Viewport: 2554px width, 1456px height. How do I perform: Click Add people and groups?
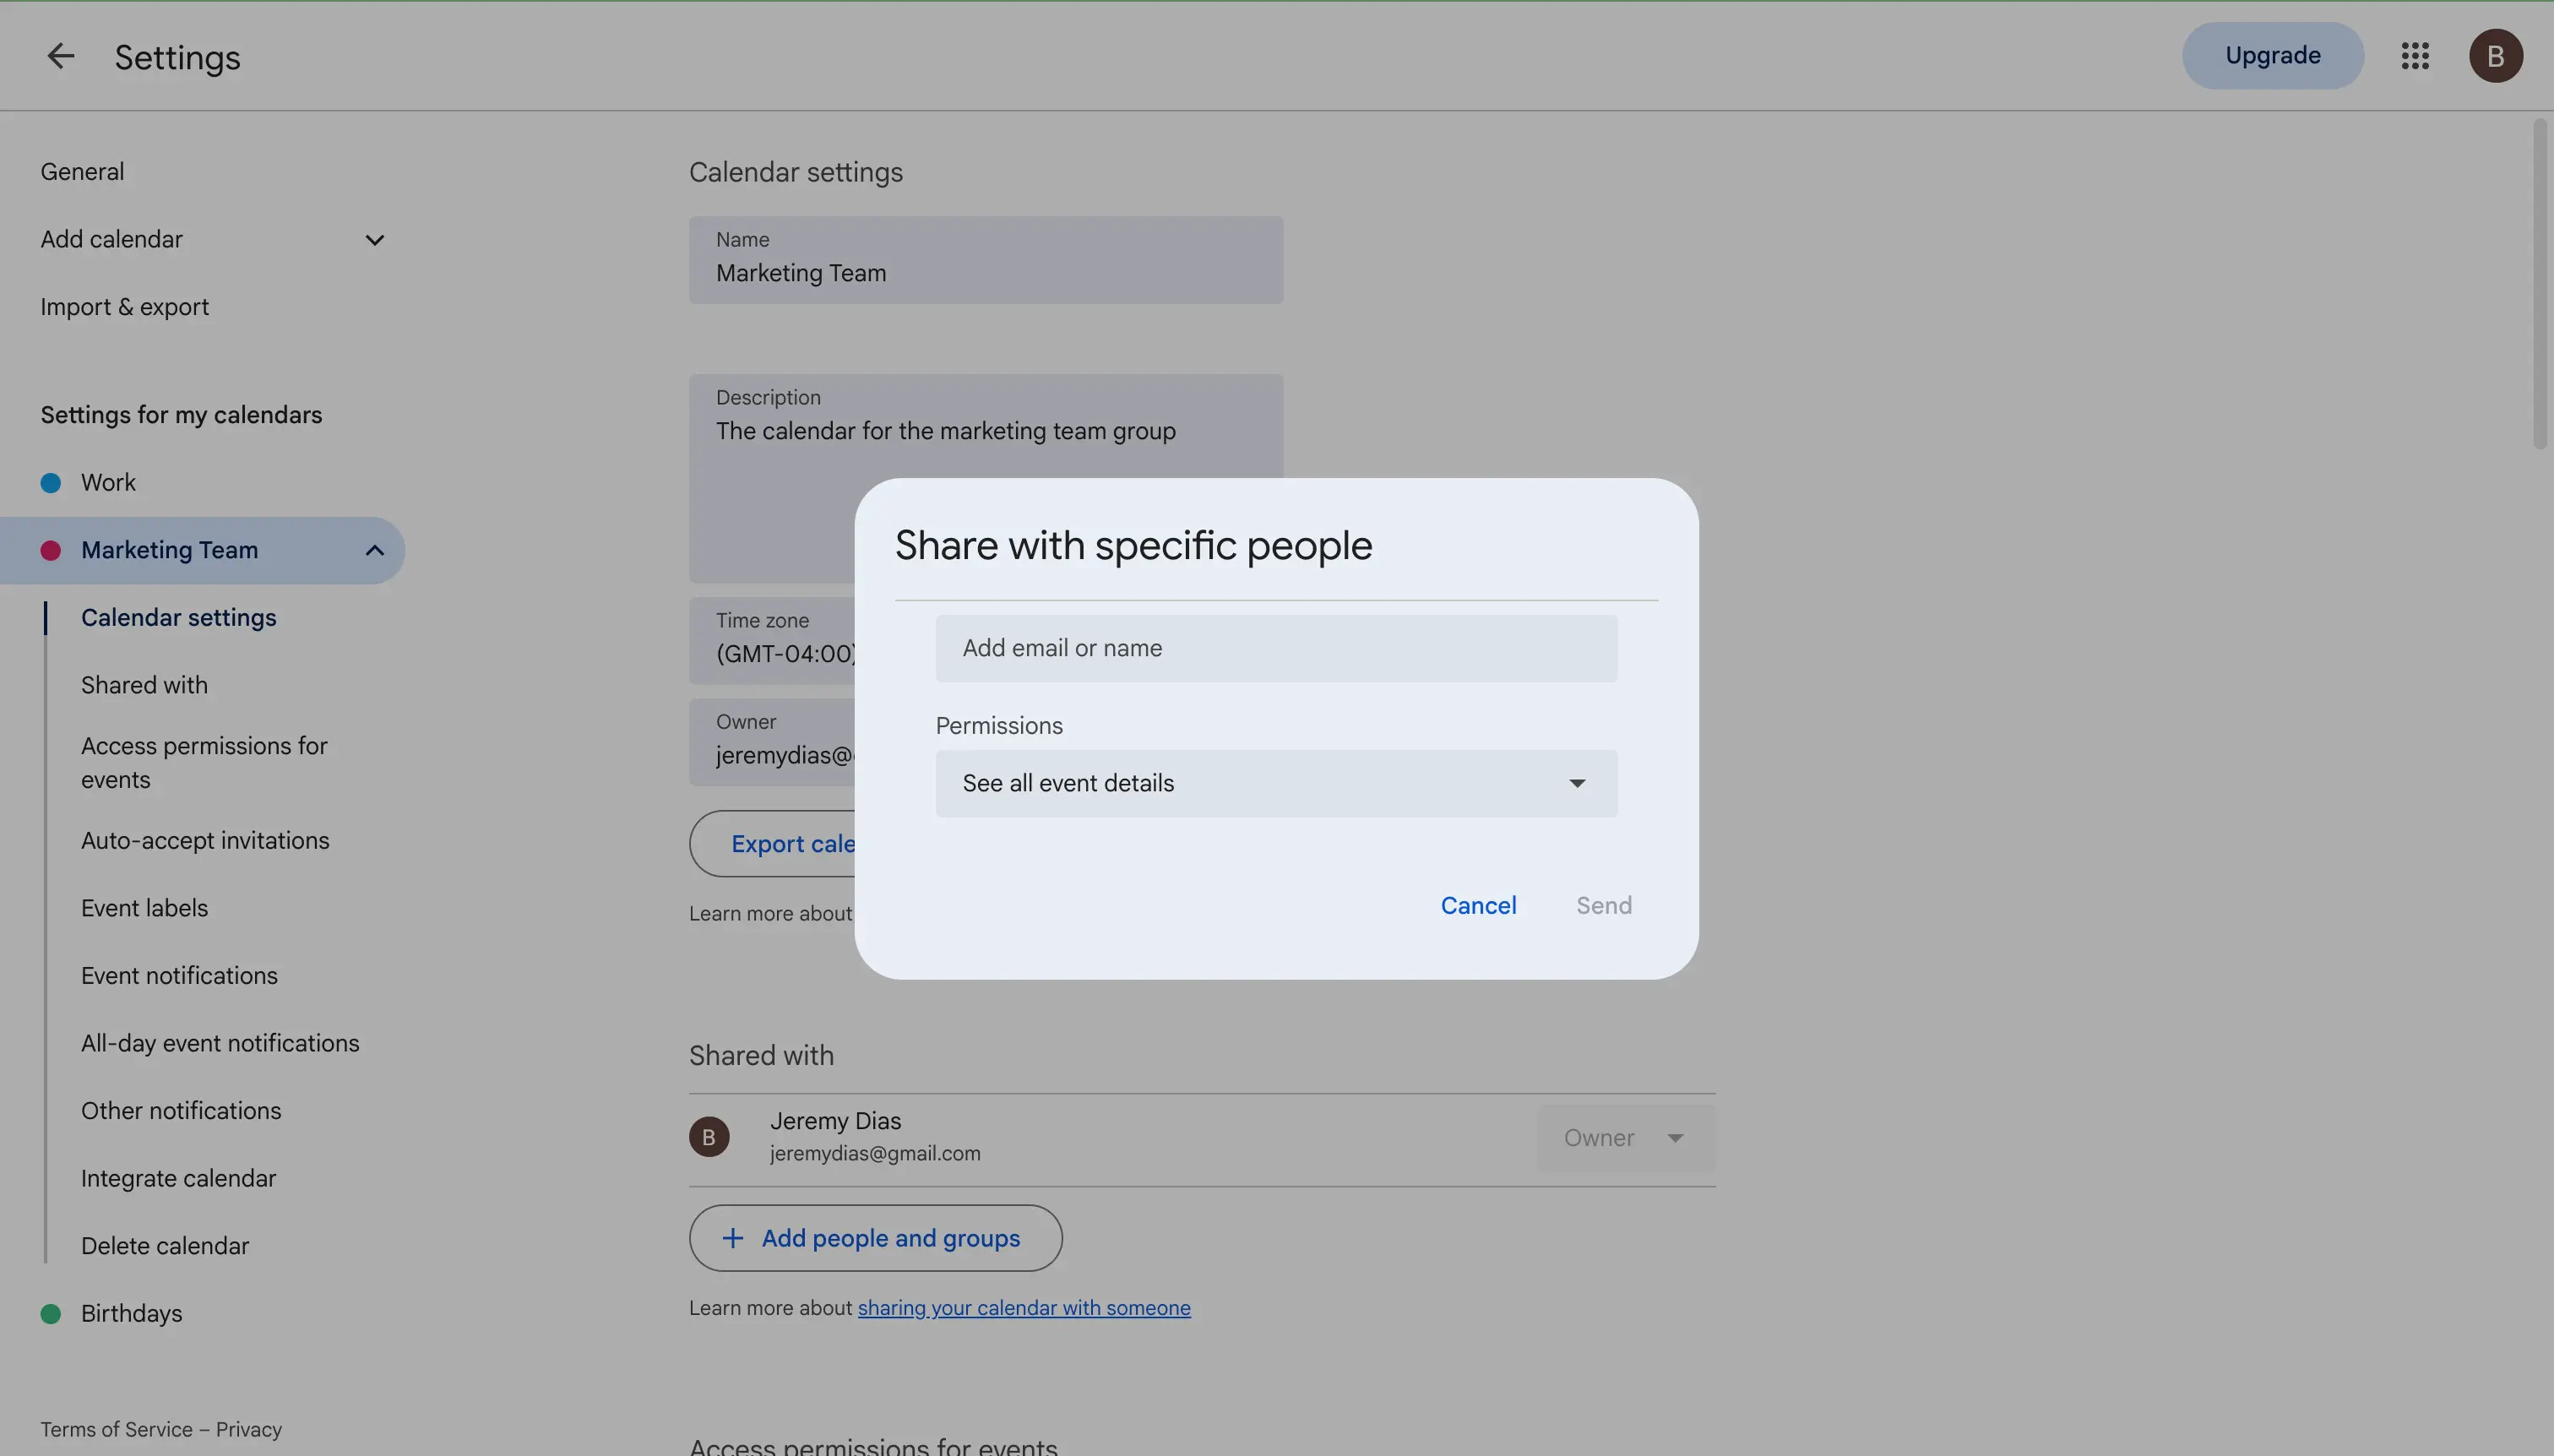point(875,1239)
